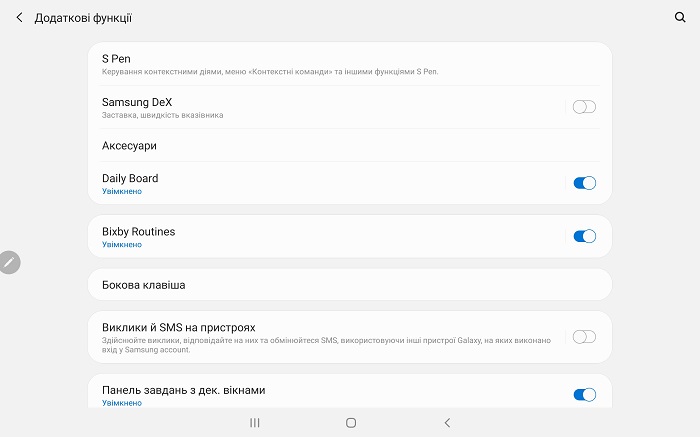Tap the floating pencil edit icon
Screen dimensions: 700x437
click(x=9, y=262)
